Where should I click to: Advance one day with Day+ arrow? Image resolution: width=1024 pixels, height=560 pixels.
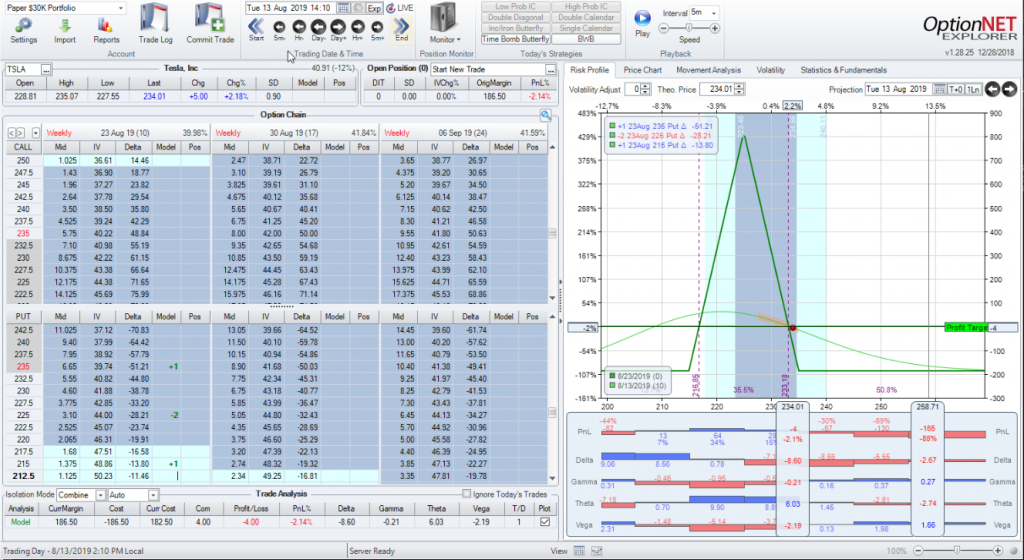coord(338,27)
